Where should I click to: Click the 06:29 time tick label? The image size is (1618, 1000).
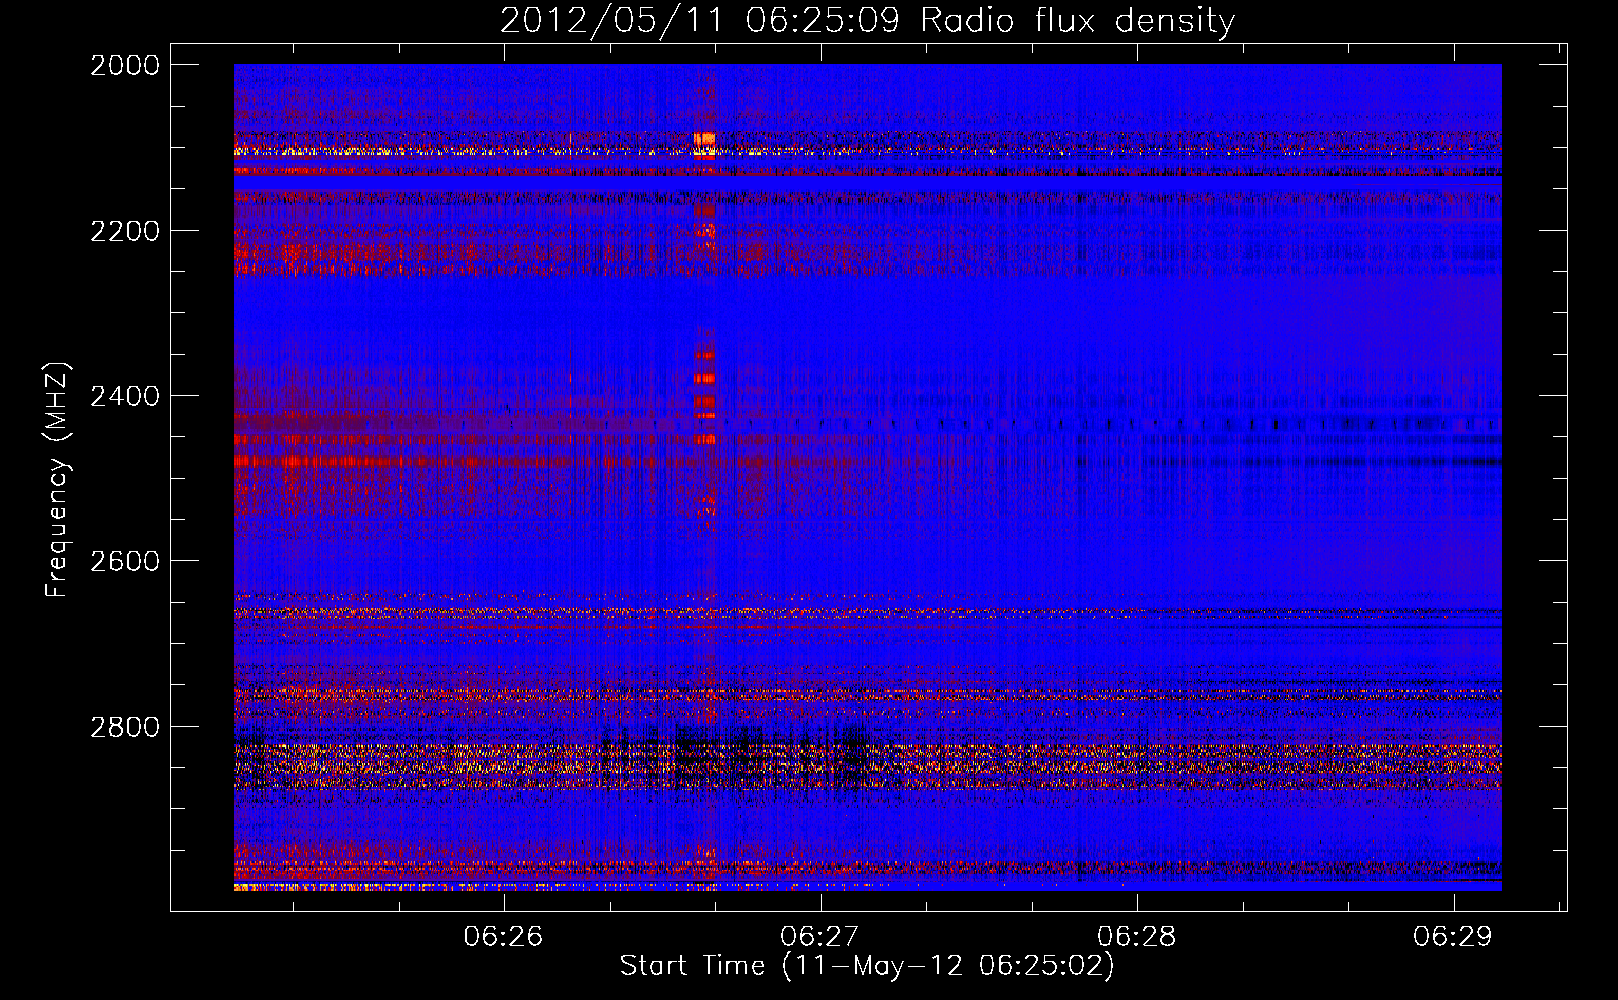click(x=1453, y=936)
